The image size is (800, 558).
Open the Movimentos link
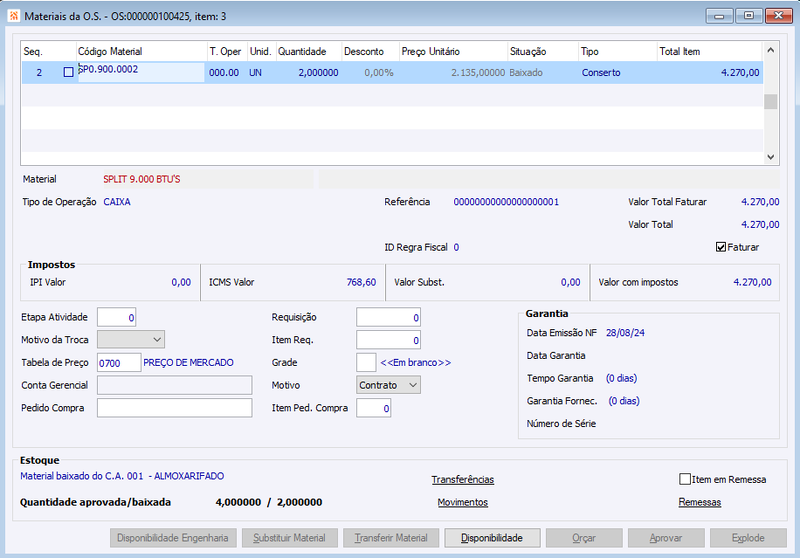click(463, 502)
